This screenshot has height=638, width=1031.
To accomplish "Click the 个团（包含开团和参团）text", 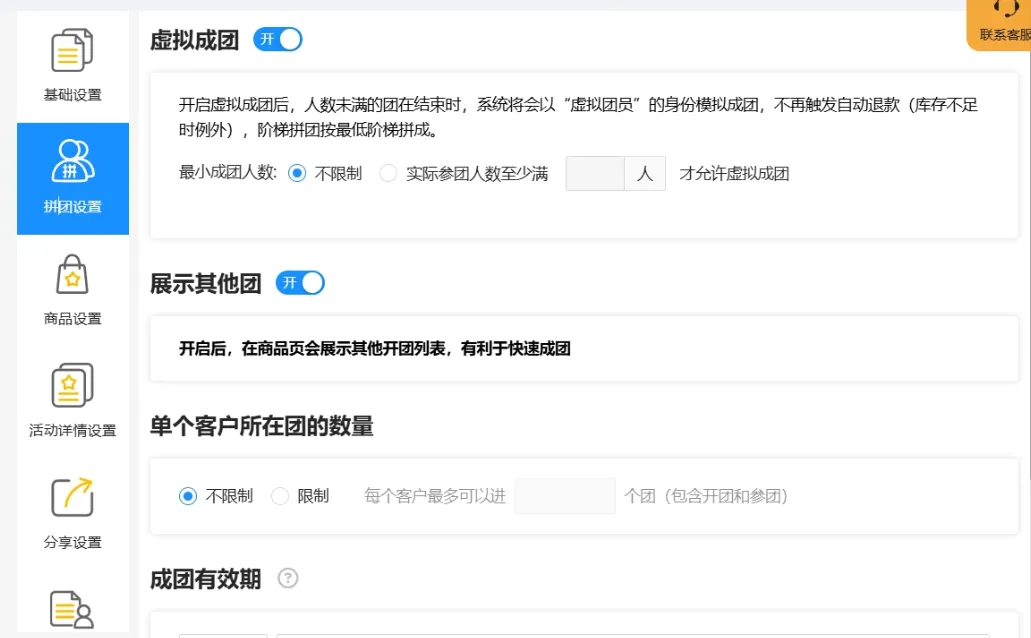I will click(x=706, y=496).
